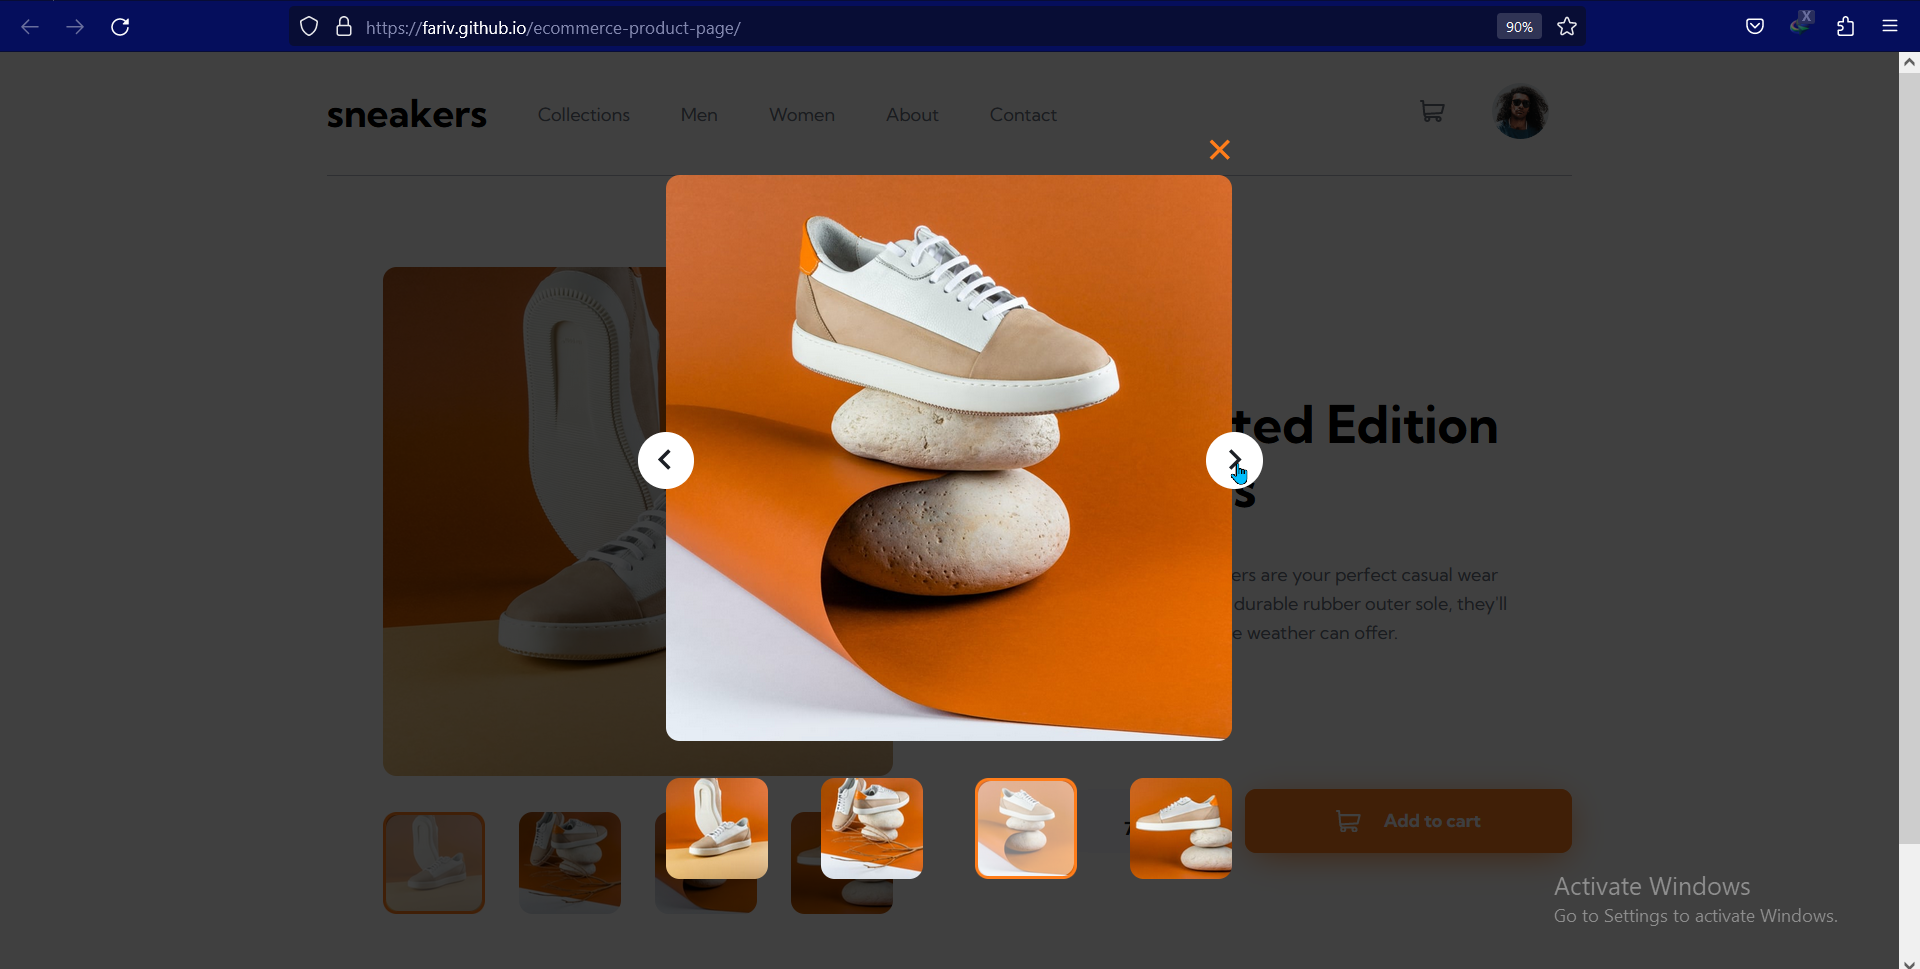The width and height of the screenshot is (1920, 969).
Task: Go forward in browser history
Action: pos(75,28)
